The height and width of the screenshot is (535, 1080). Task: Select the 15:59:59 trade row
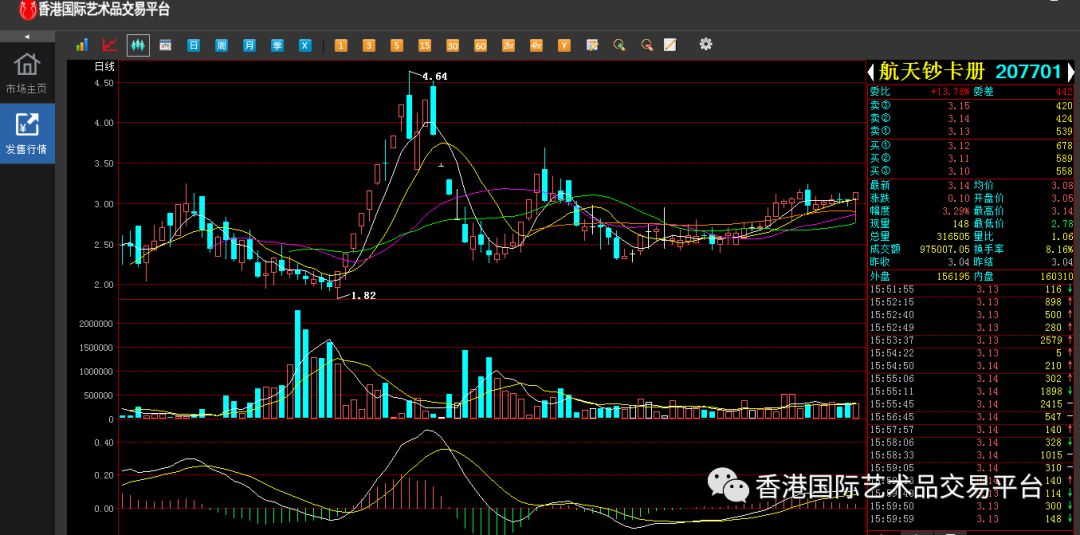(x=970, y=518)
